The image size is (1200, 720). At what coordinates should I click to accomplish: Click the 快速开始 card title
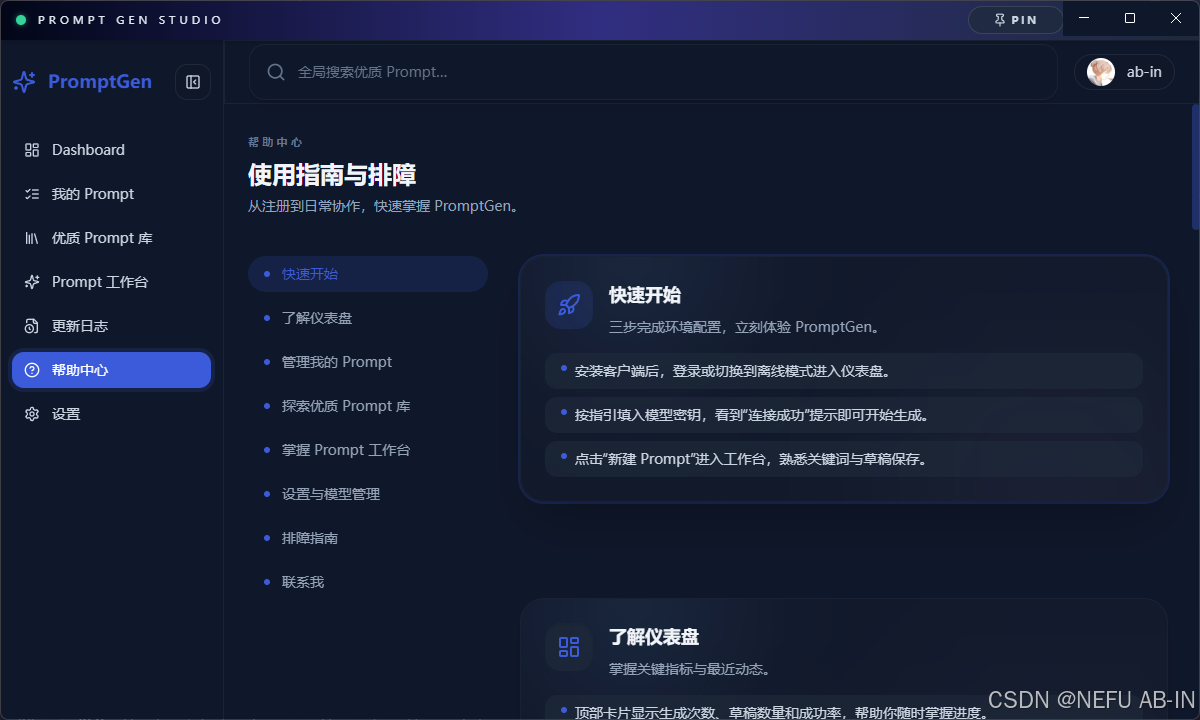tap(645, 295)
